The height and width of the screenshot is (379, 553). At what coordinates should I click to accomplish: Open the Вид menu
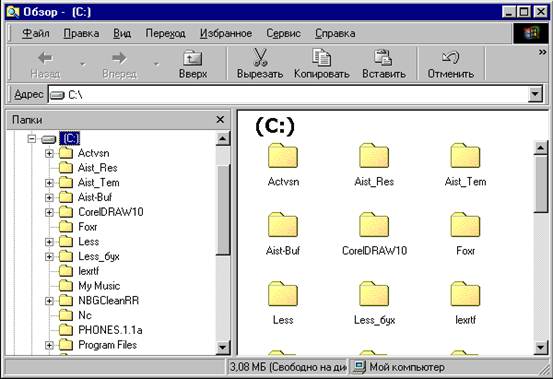tap(122, 33)
